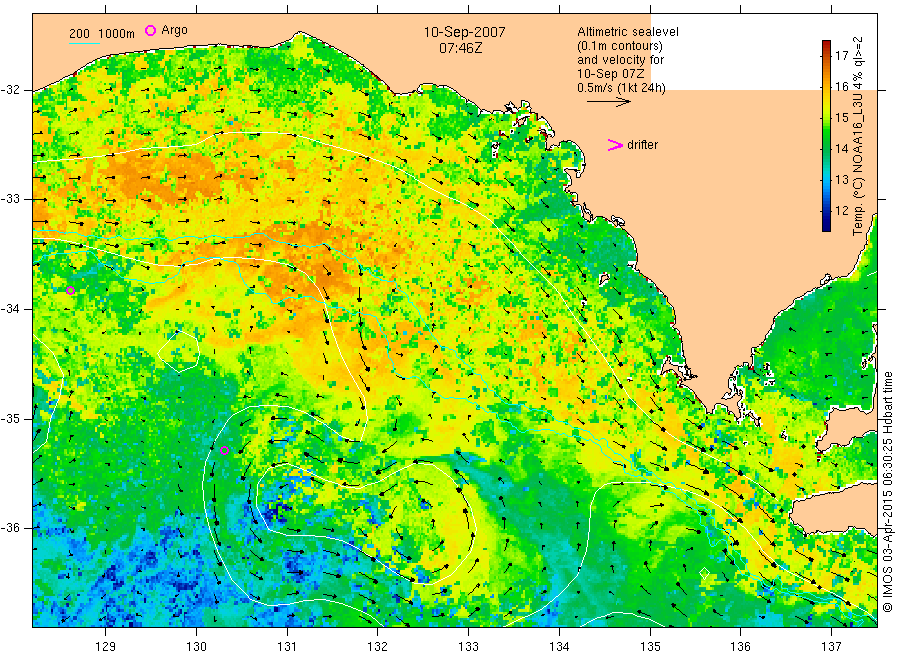Click the '200' depth contour legend text
The height and width of the screenshot is (660, 900).
click(79, 34)
